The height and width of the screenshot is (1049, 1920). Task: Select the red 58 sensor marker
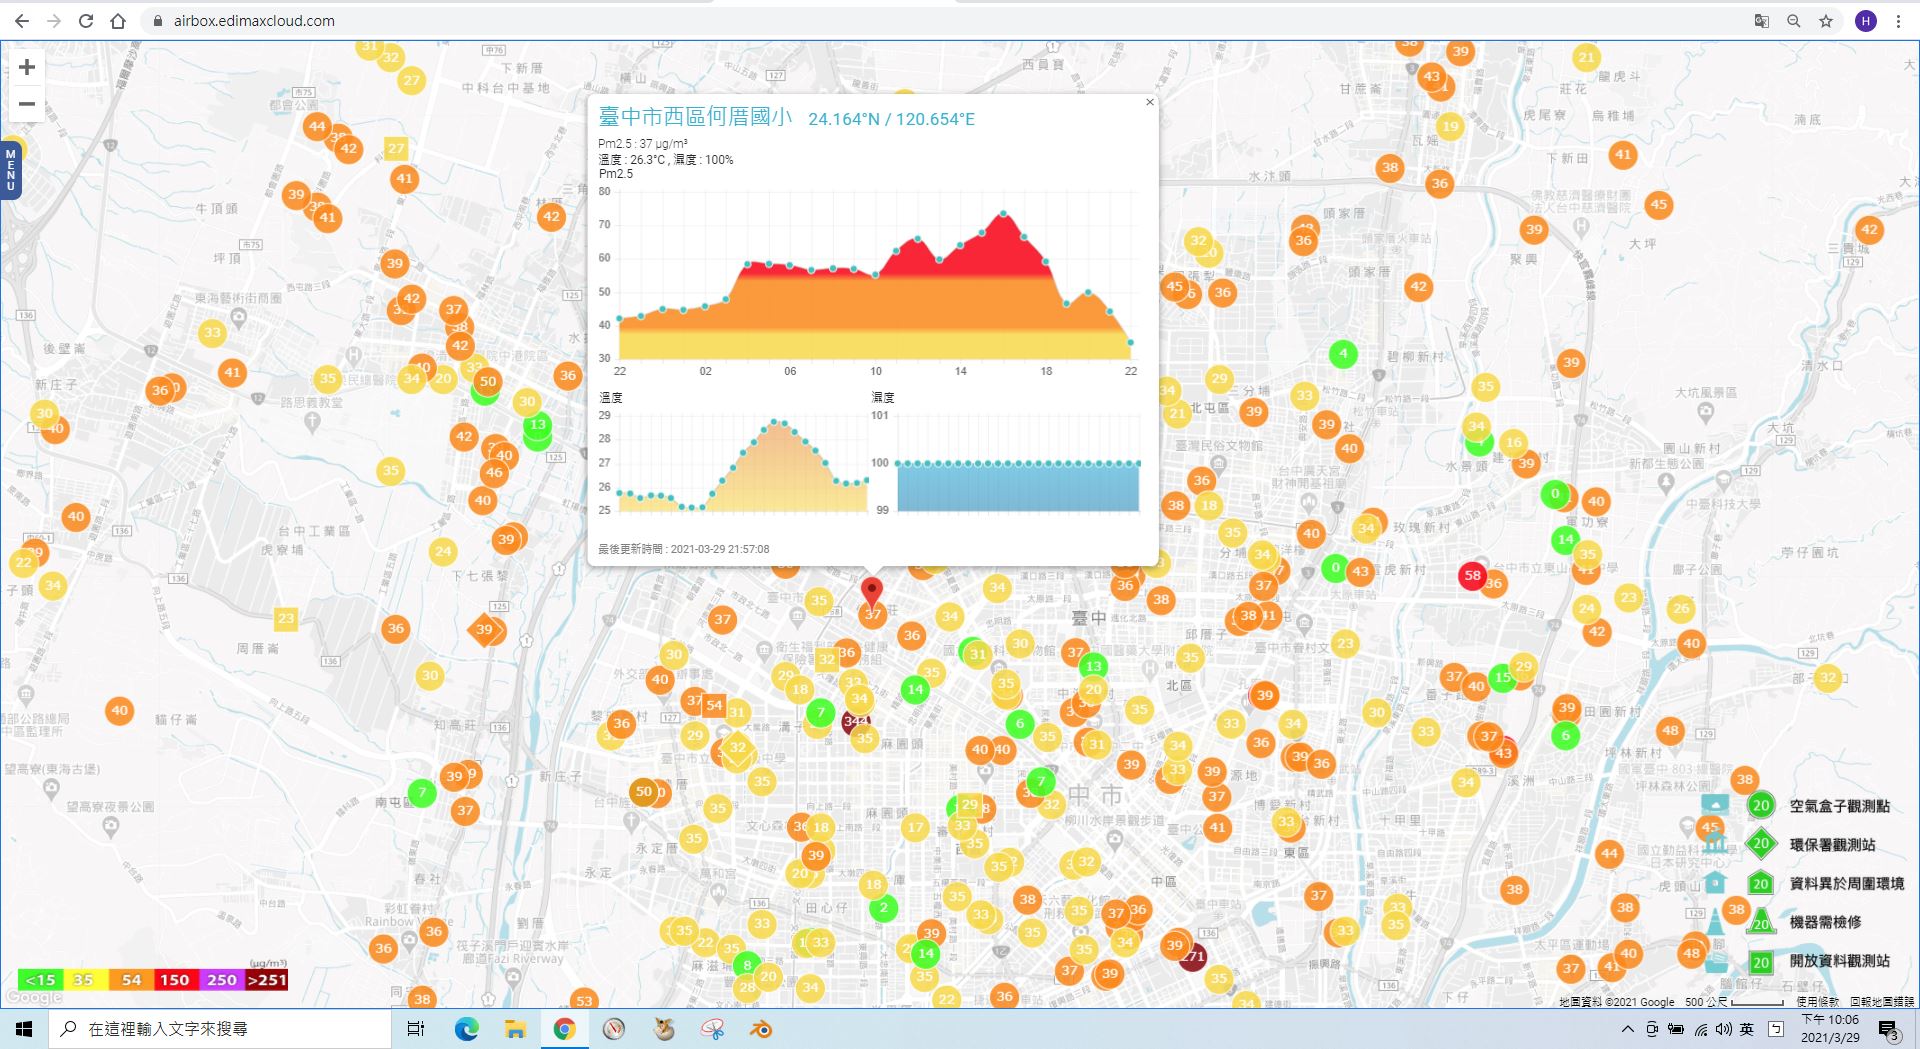pyautogui.click(x=1472, y=575)
